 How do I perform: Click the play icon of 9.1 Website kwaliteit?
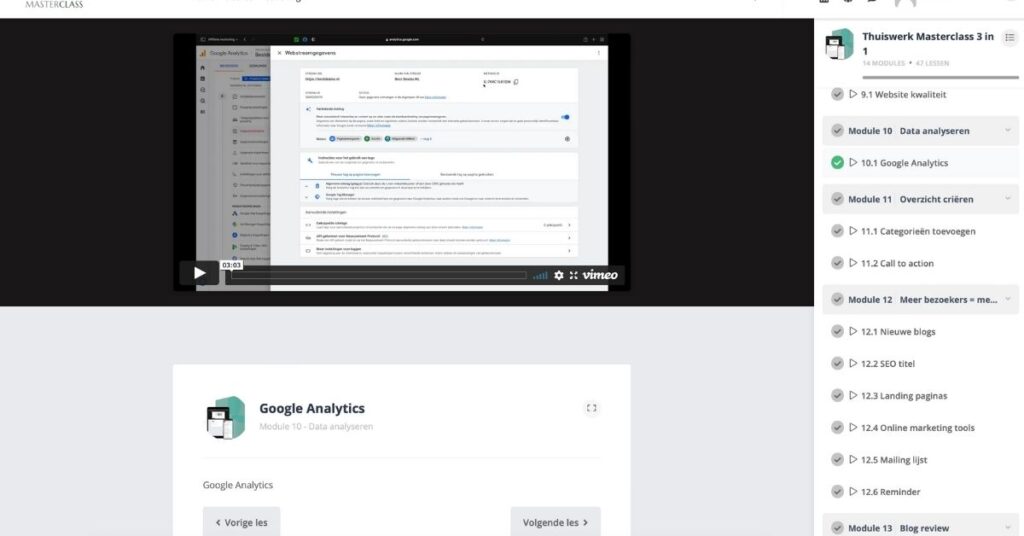click(853, 94)
